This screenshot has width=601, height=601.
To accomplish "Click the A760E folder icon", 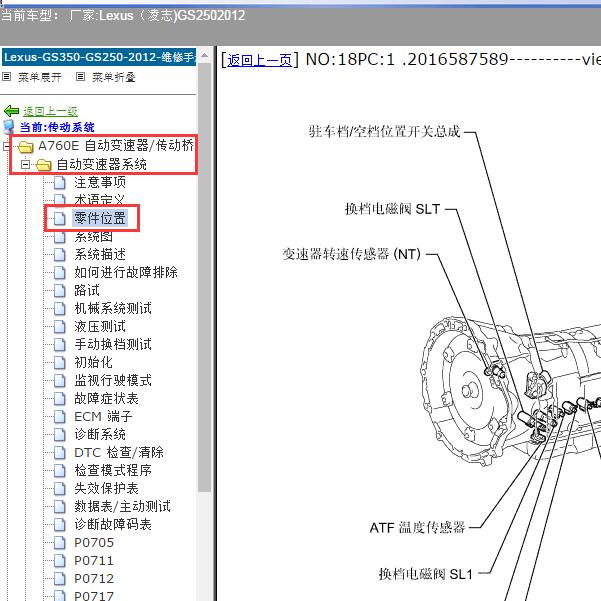I will [26, 146].
